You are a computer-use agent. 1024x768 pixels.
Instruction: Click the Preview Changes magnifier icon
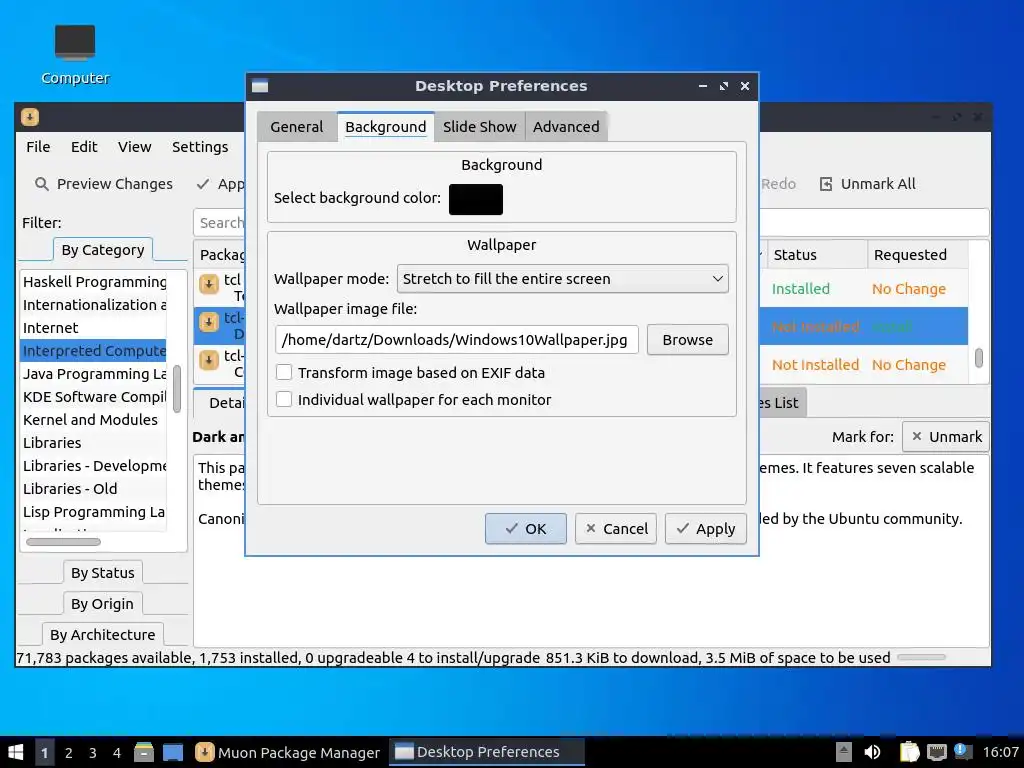tap(41, 184)
